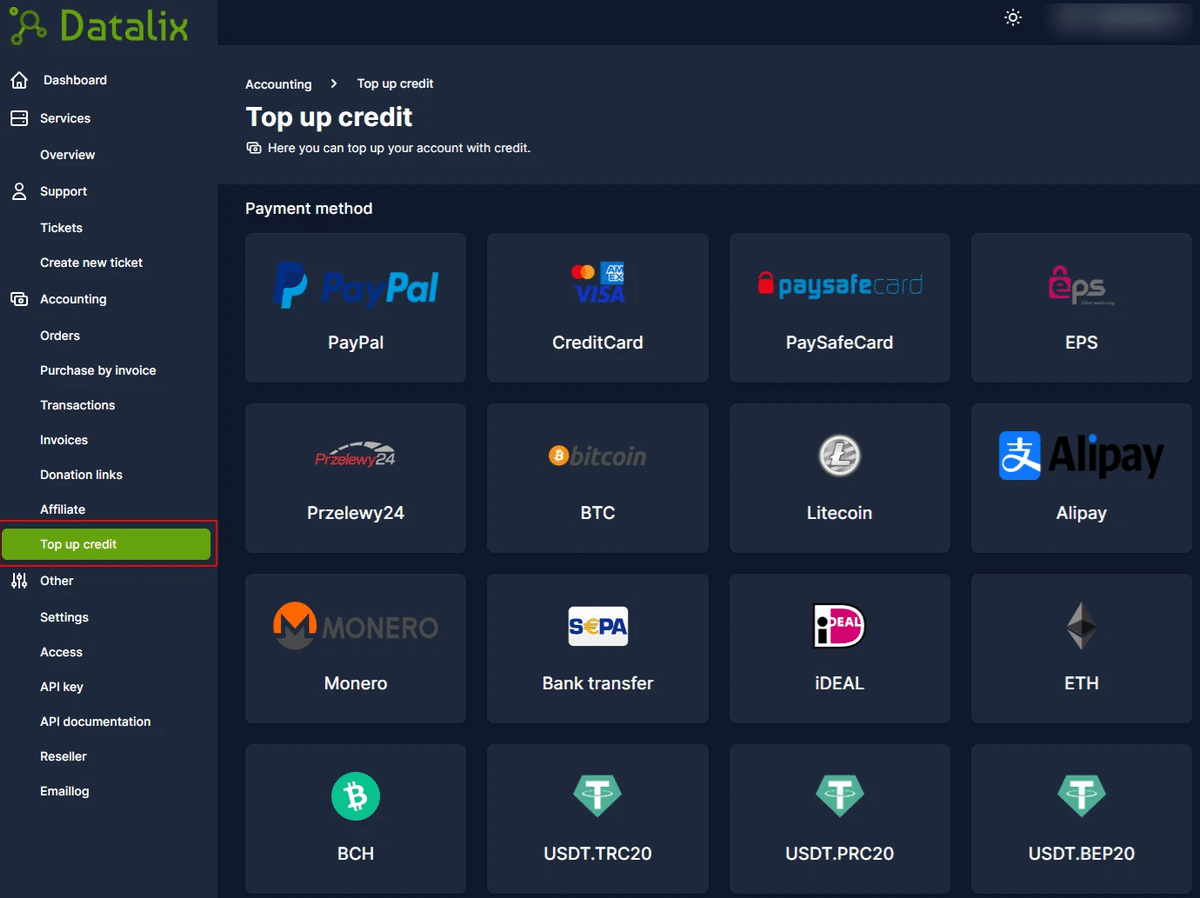1200x898 pixels.
Task: Expand the Support section in sidebar
Action: 63,191
